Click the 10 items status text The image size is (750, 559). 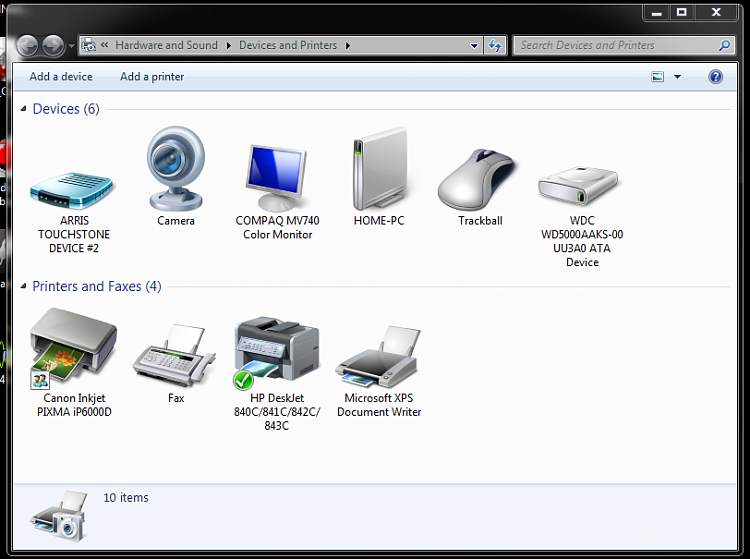tap(126, 498)
